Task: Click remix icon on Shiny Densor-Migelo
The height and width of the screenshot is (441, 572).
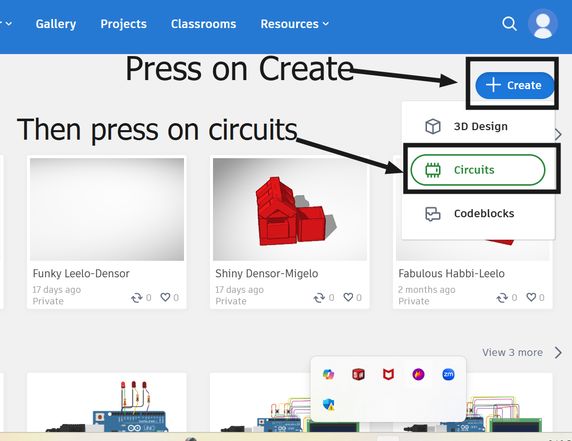Action: coord(319,298)
